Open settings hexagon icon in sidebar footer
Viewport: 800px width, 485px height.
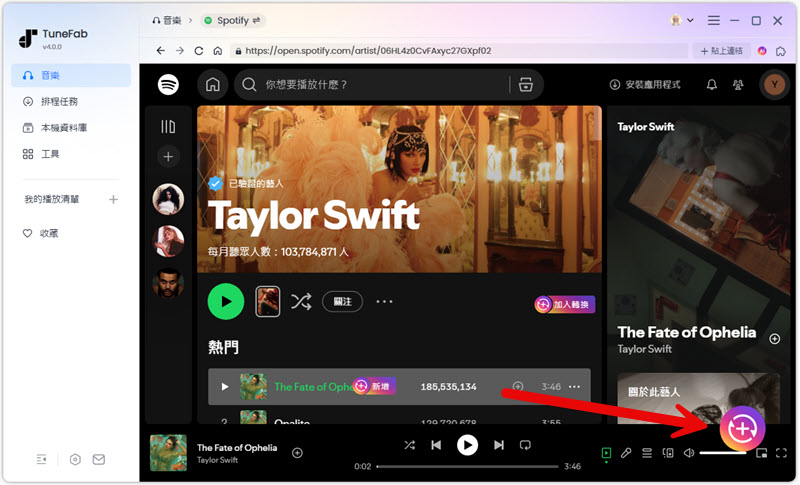click(x=75, y=460)
